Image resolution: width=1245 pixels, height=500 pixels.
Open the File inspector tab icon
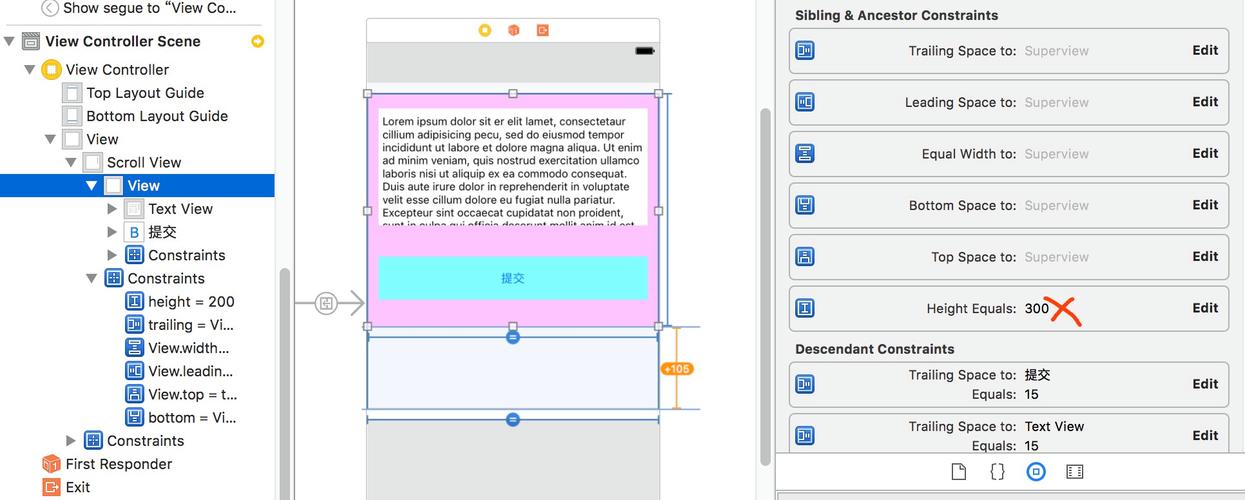click(958, 472)
